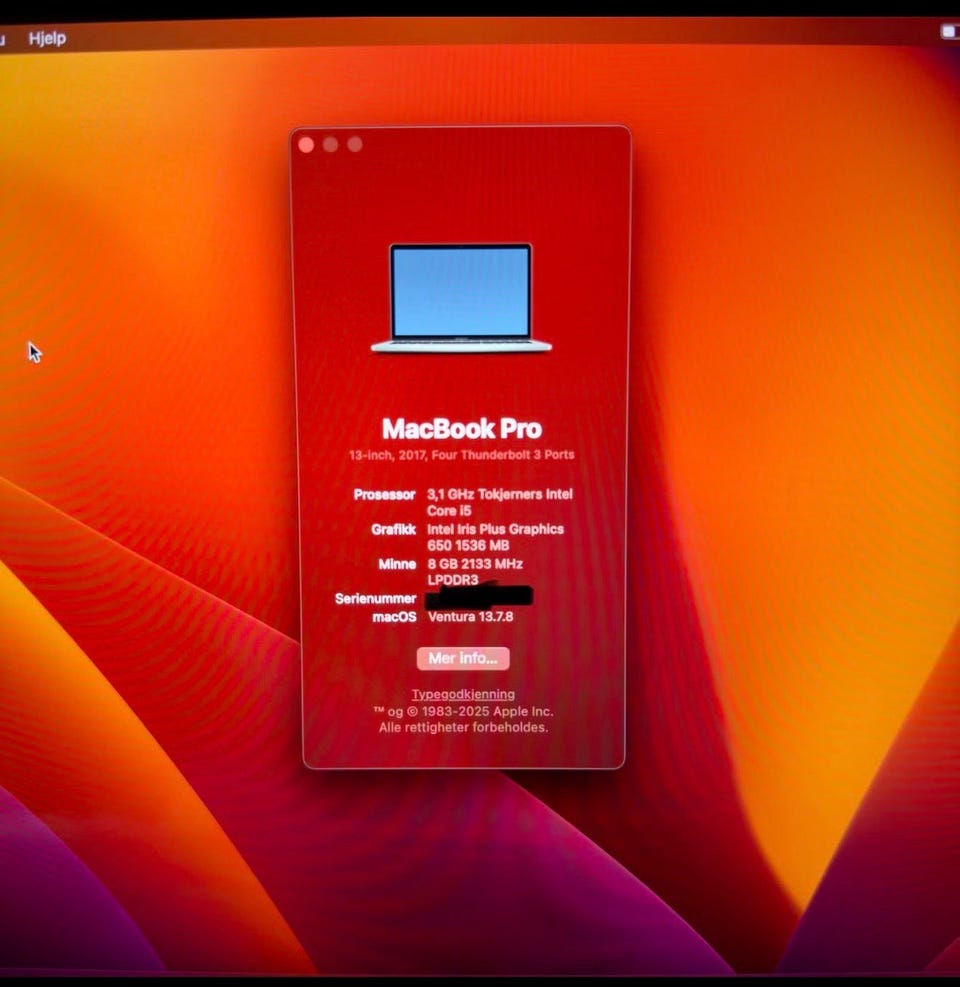Click the macOS label

(394, 617)
